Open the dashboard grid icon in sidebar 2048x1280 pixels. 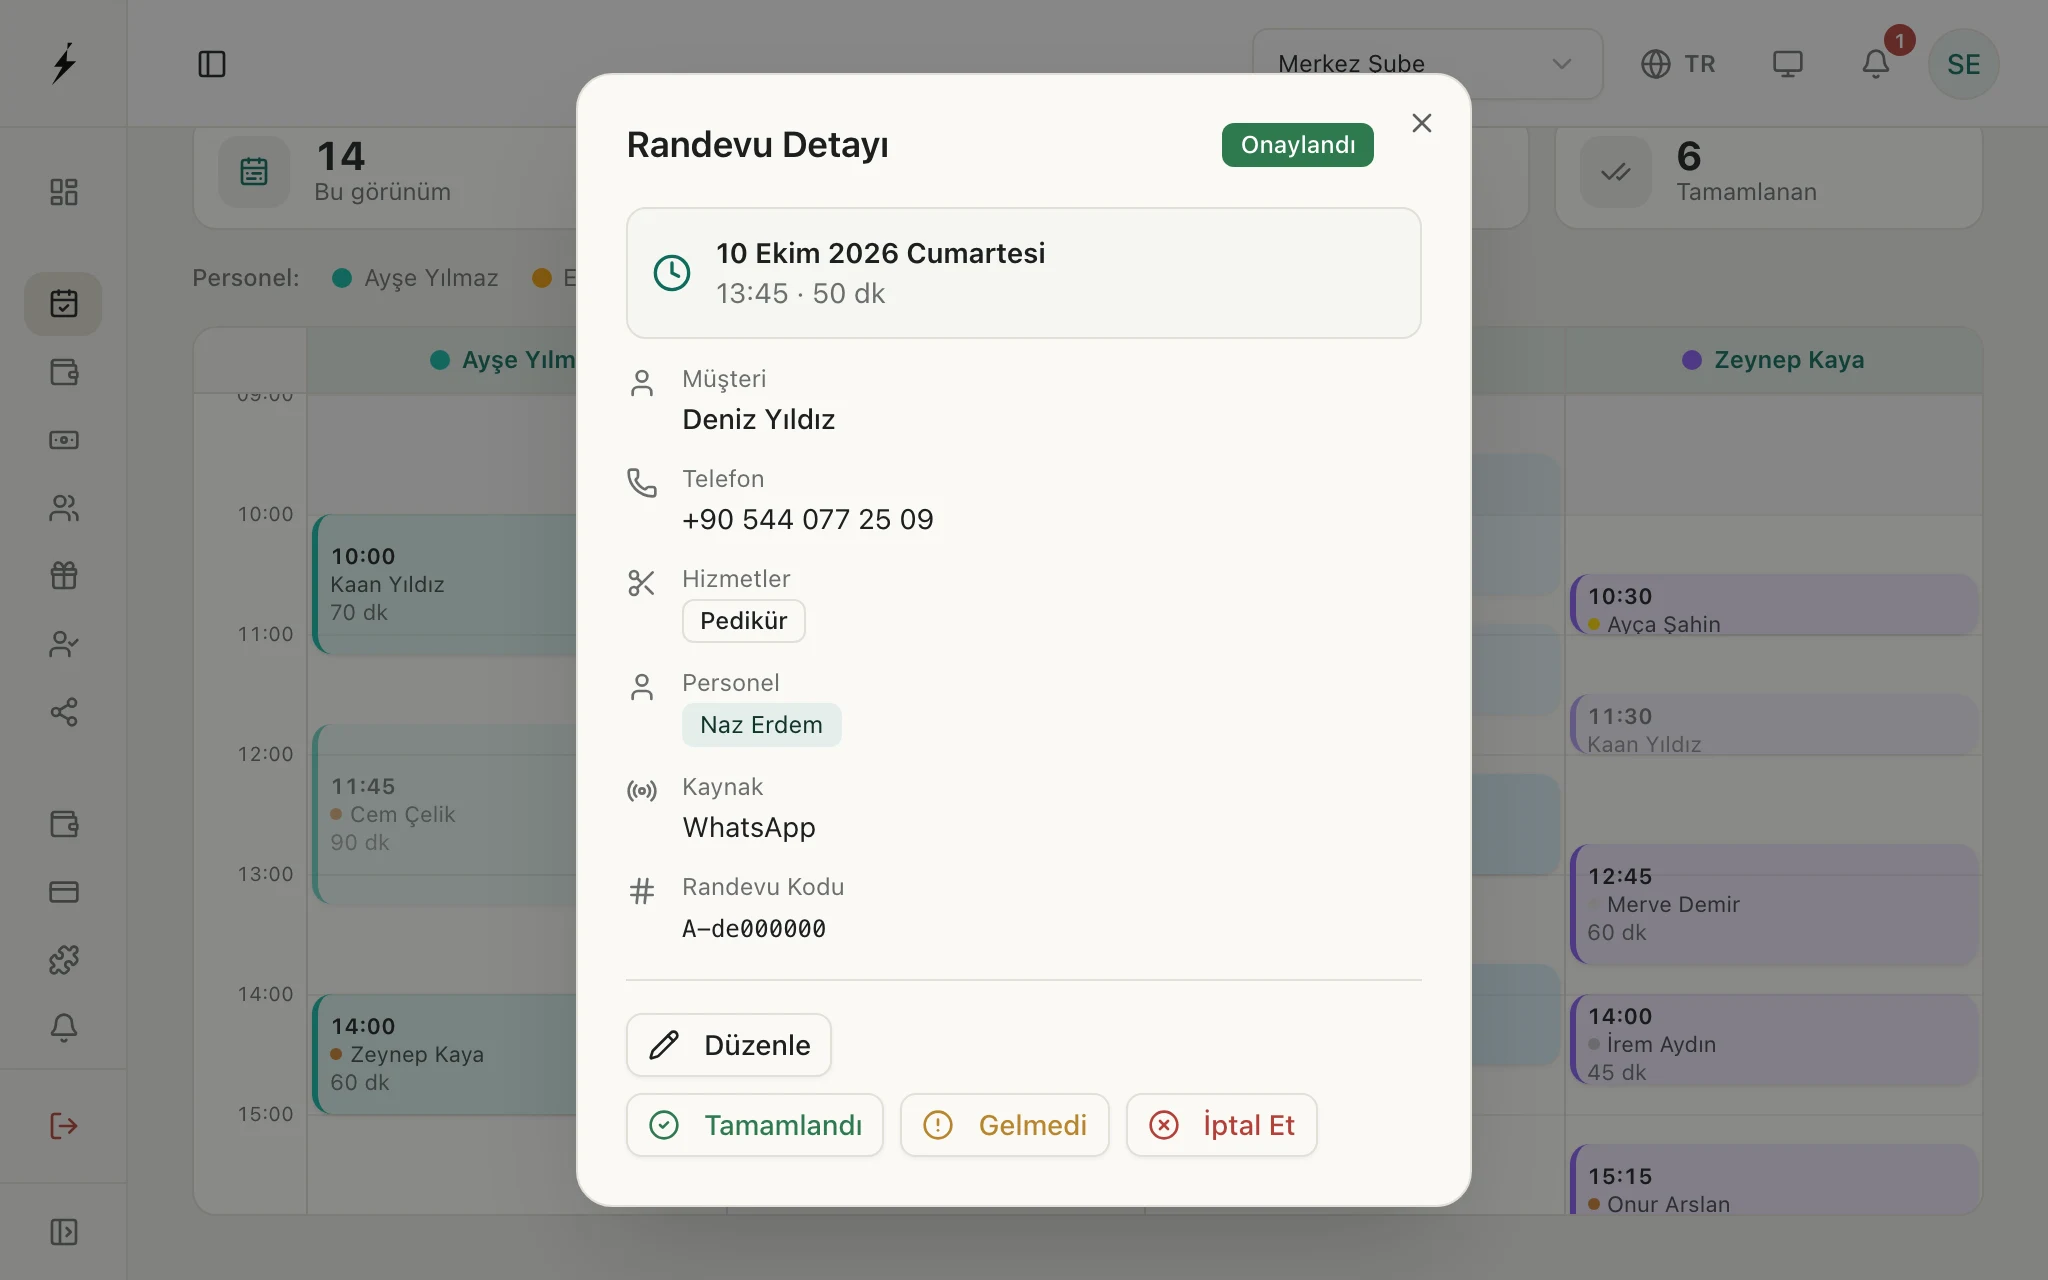tap(63, 192)
